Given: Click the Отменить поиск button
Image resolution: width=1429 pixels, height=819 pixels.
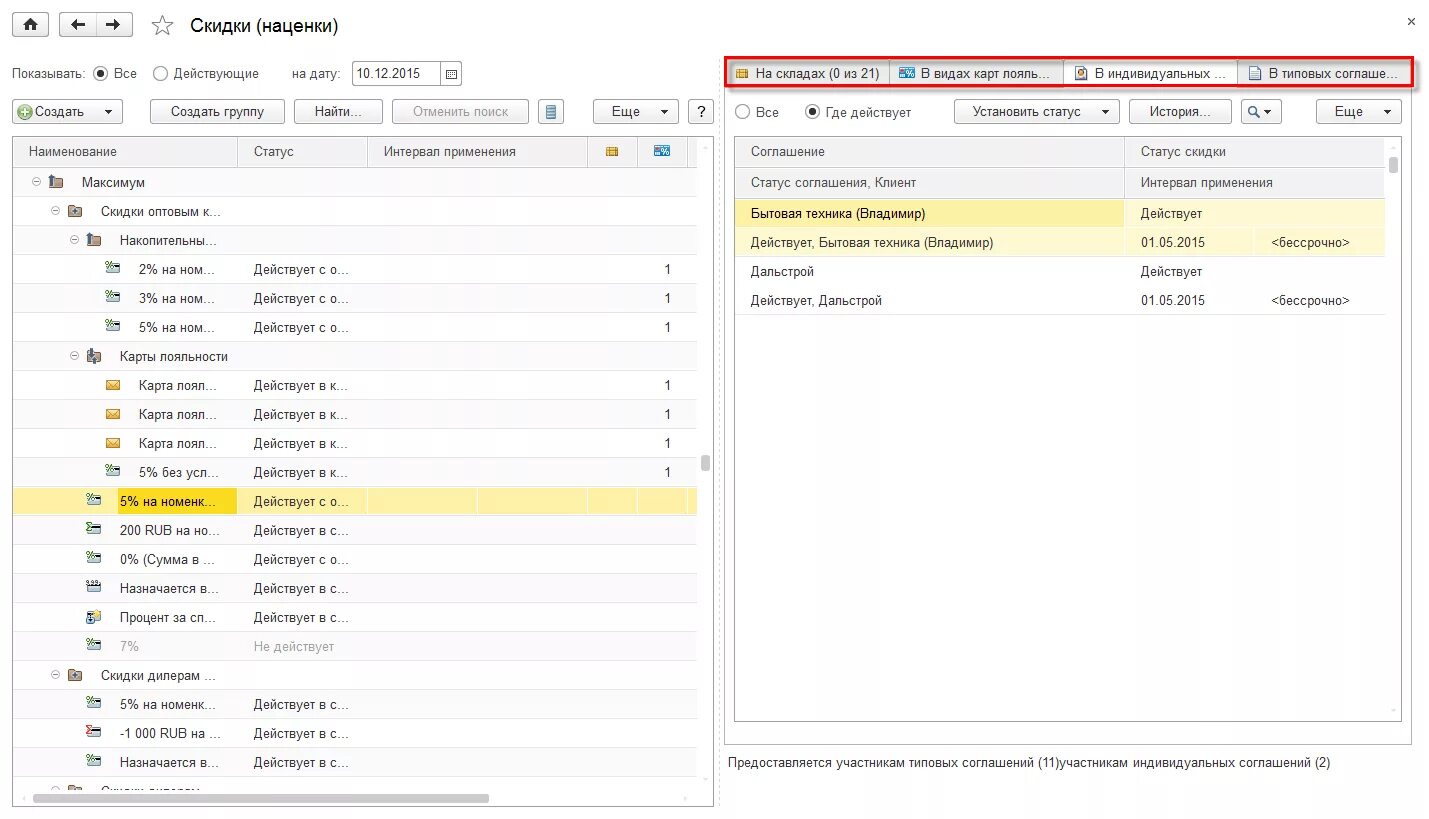Looking at the screenshot, I should pos(460,112).
